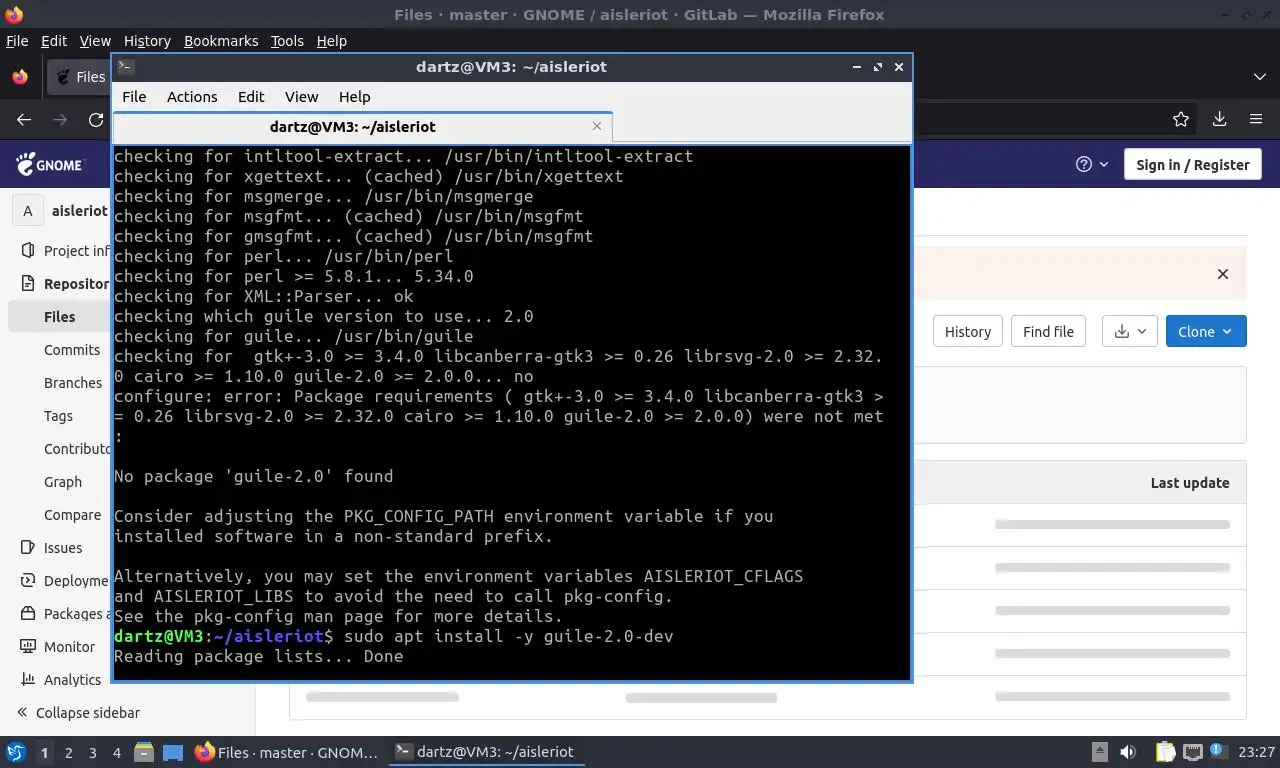Open Firefox History menu
The width and height of the screenshot is (1280, 768).
(x=147, y=41)
